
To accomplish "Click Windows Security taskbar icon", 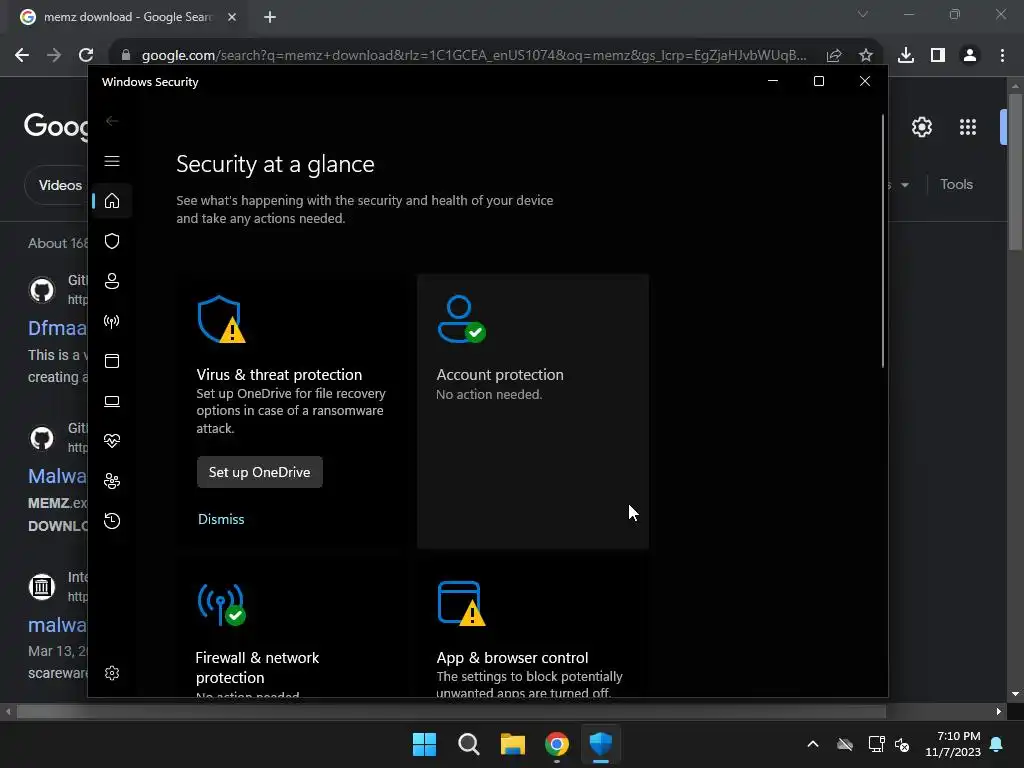I will (601, 744).
